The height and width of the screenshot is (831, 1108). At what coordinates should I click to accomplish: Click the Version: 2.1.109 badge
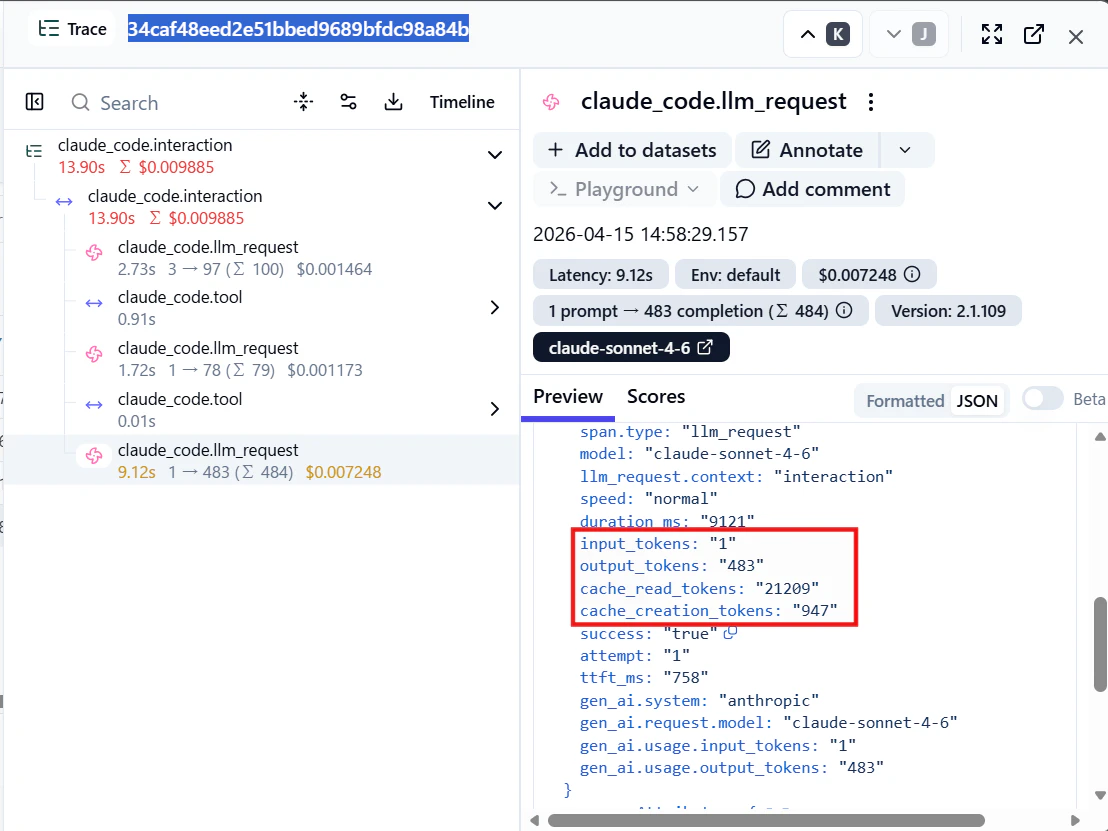[x=948, y=310]
